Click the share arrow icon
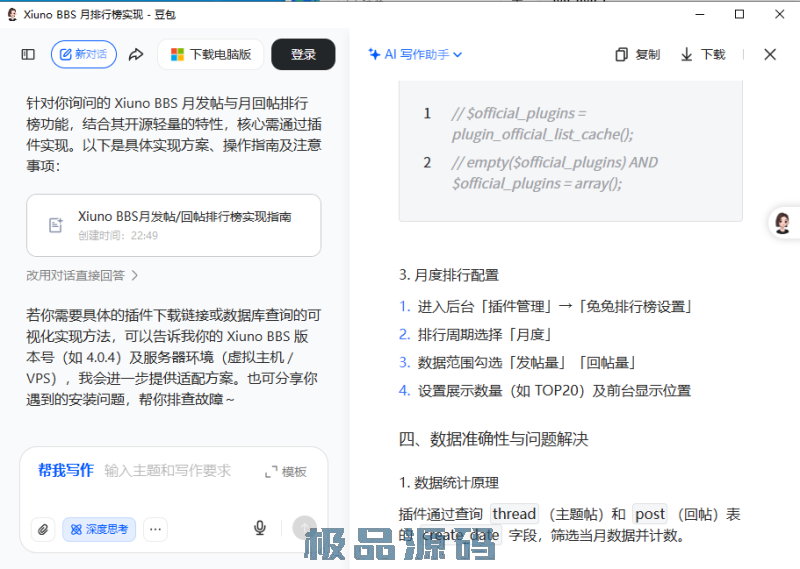The width and height of the screenshot is (800, 569). click(x=136, y=55)
